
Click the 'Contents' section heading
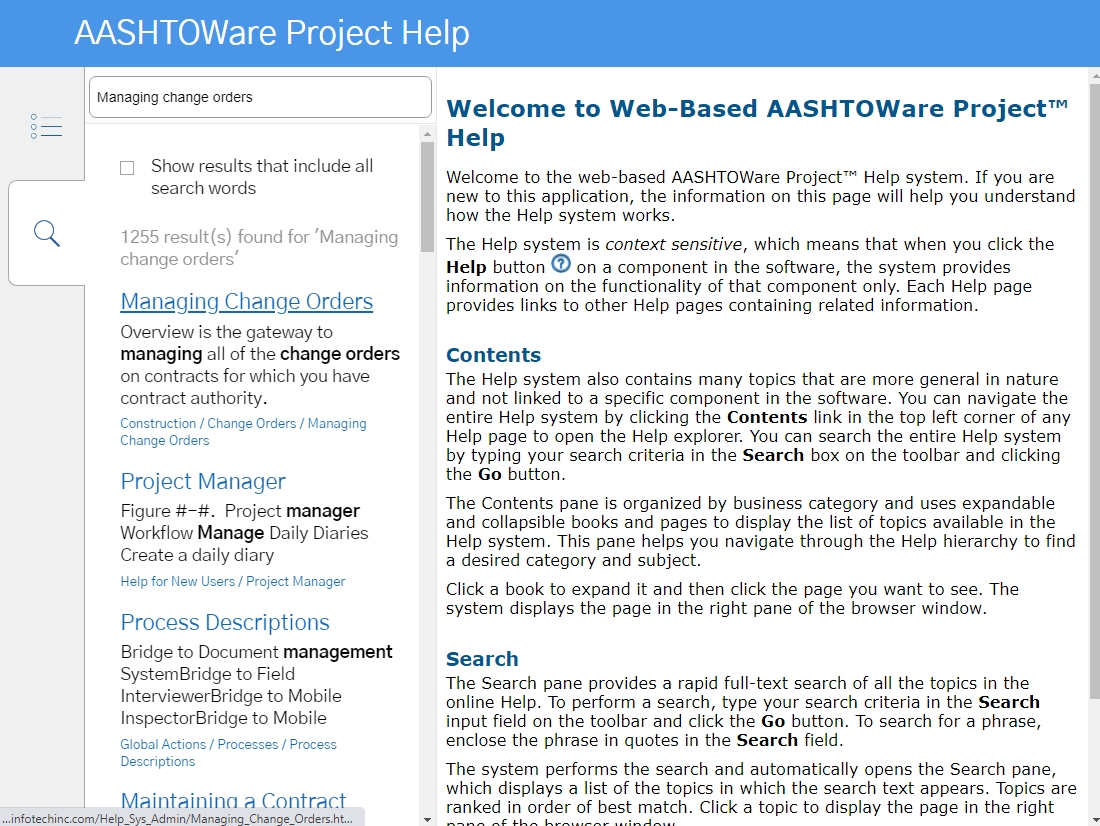(x=493, y=355)
